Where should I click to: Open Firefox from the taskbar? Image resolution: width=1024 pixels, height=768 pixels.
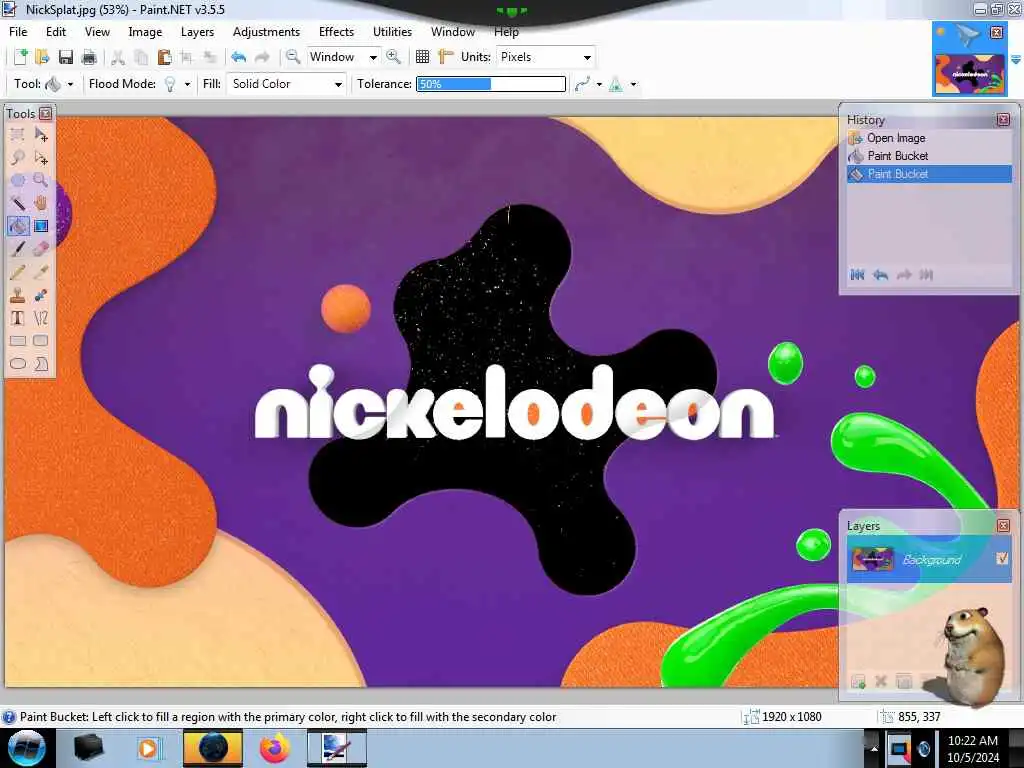(275, 748)
